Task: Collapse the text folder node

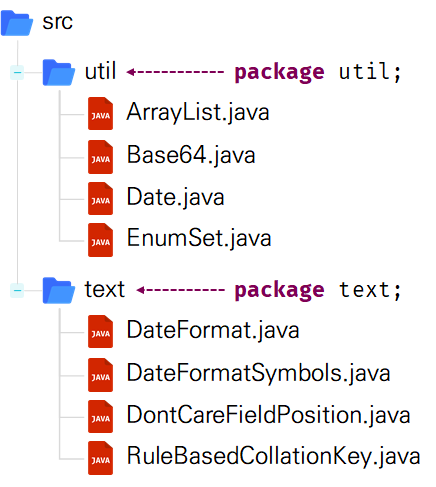Action: tap(17, 290)
